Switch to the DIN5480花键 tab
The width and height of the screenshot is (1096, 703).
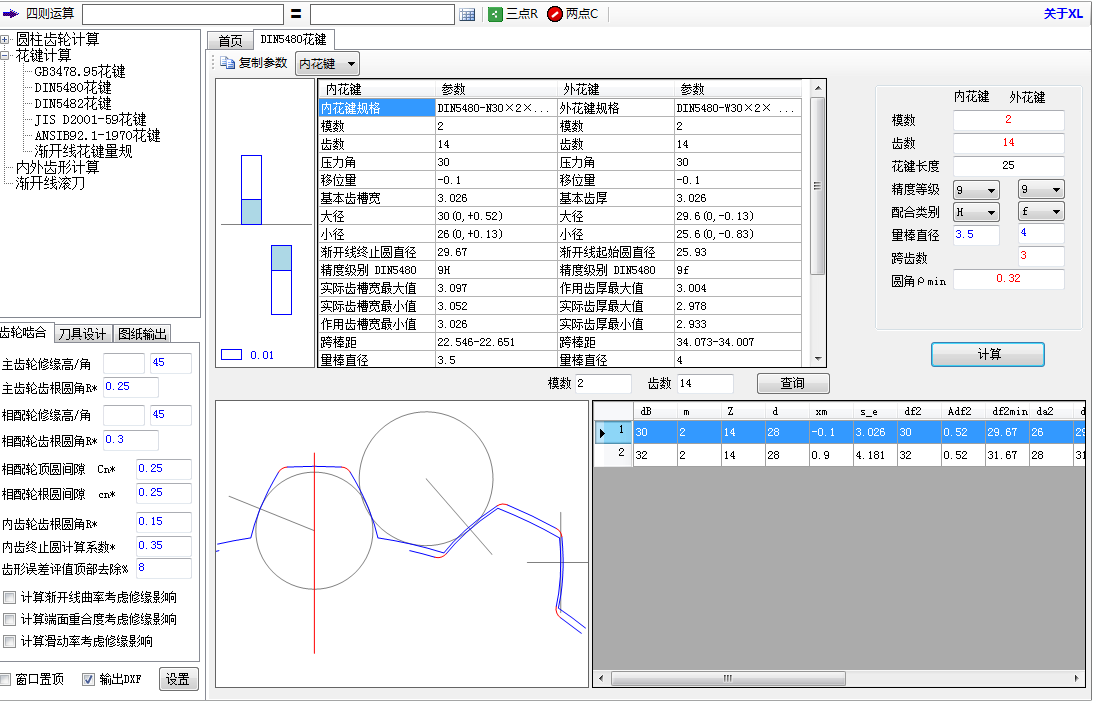pyautogui.click(x=293, y=40)
